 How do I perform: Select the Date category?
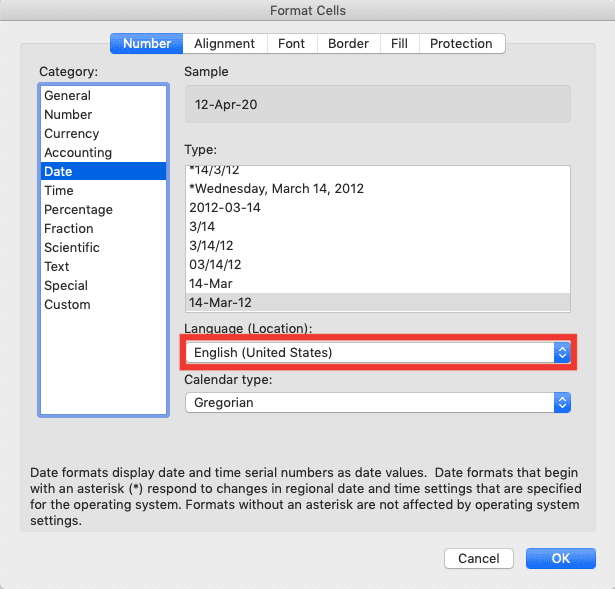[104, 171]
